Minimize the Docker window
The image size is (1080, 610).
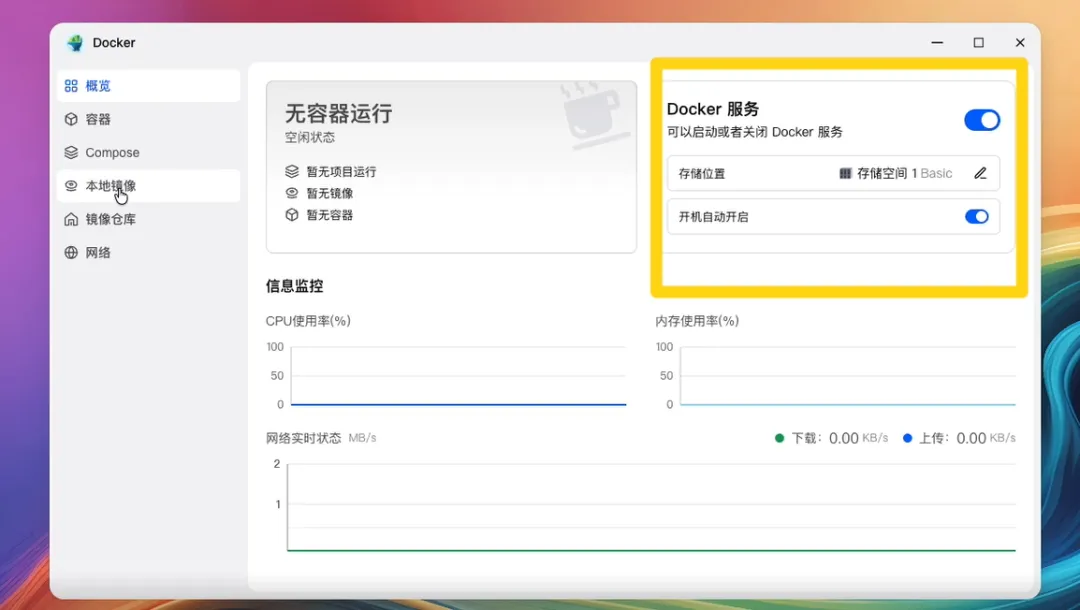tap(937, 43)
